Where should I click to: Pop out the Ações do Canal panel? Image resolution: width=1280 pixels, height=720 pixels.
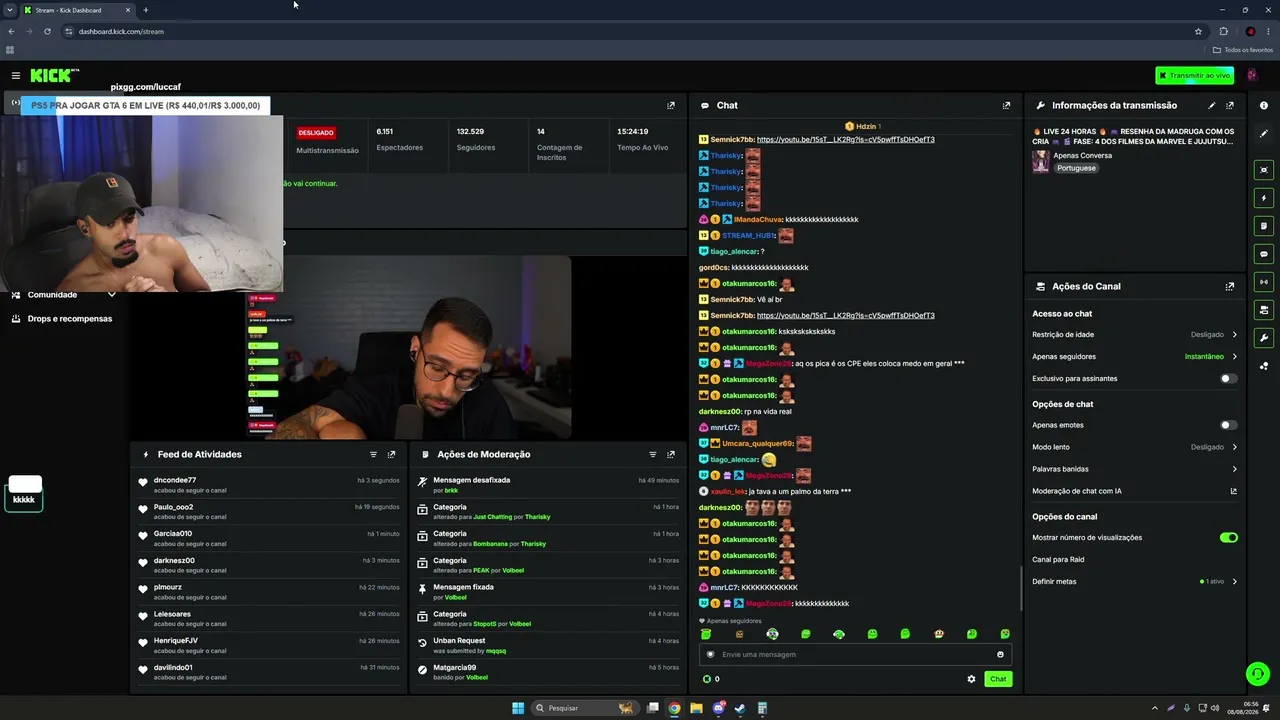click(1230, 286)
